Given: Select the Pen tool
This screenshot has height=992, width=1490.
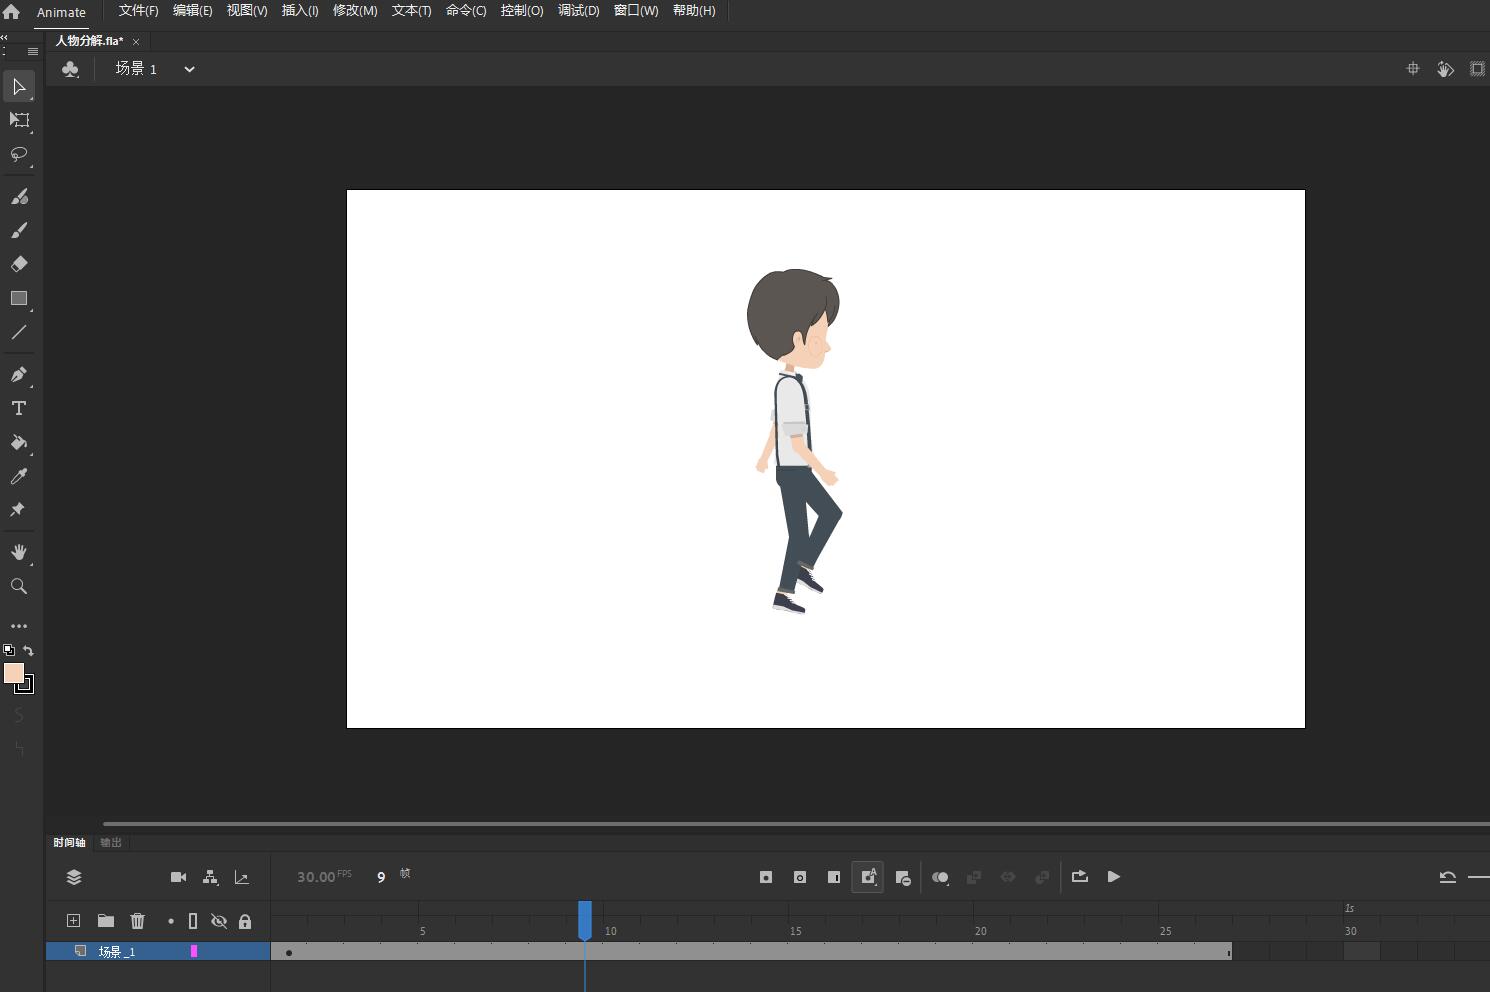Looking at the screenshot, I should click(x=18, y=375).
